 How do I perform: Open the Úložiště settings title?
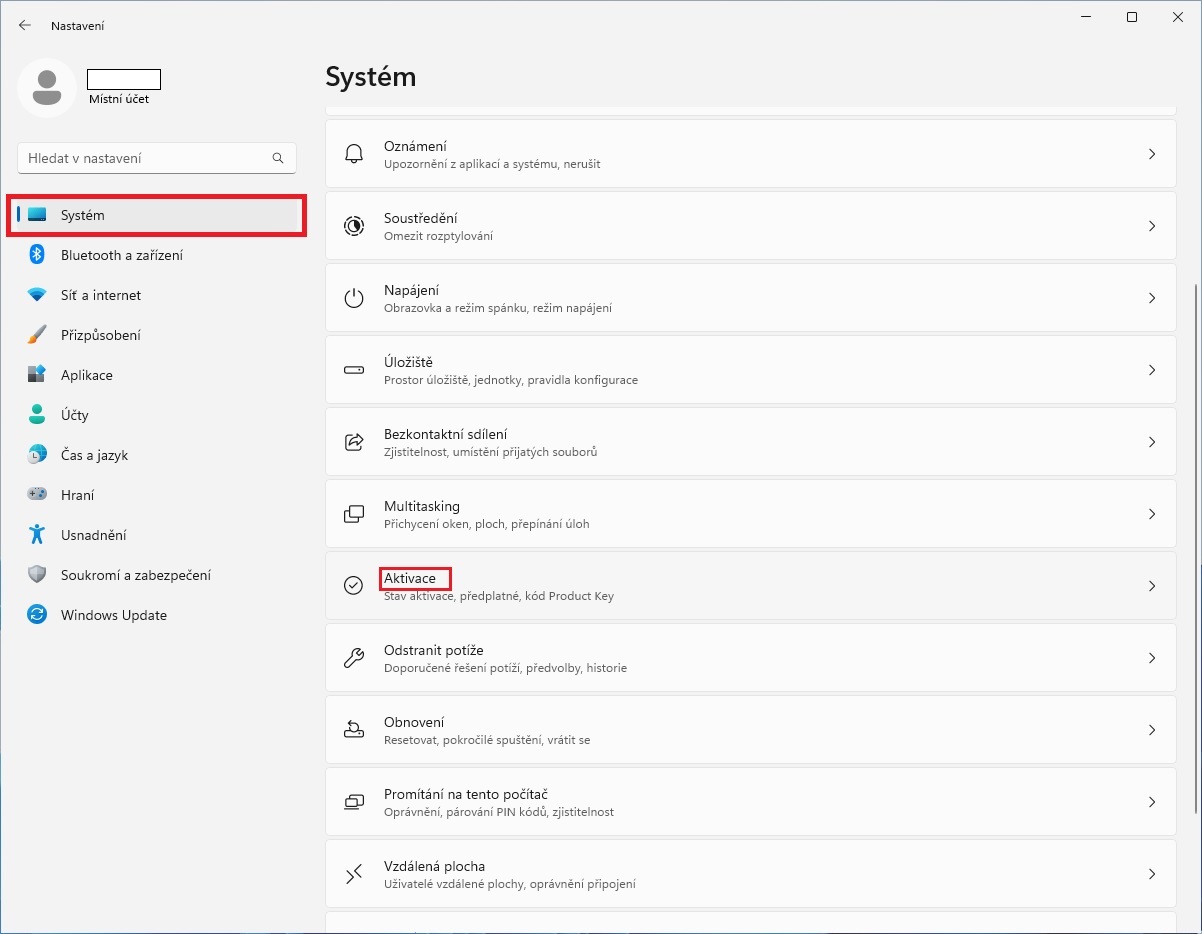[x=408, y=362]
